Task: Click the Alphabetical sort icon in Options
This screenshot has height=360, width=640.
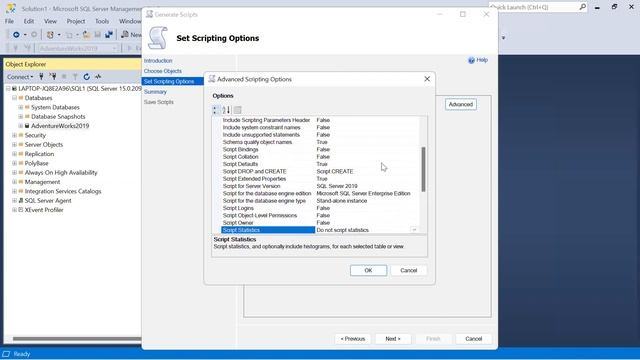Action: click(x=226, y=110)
